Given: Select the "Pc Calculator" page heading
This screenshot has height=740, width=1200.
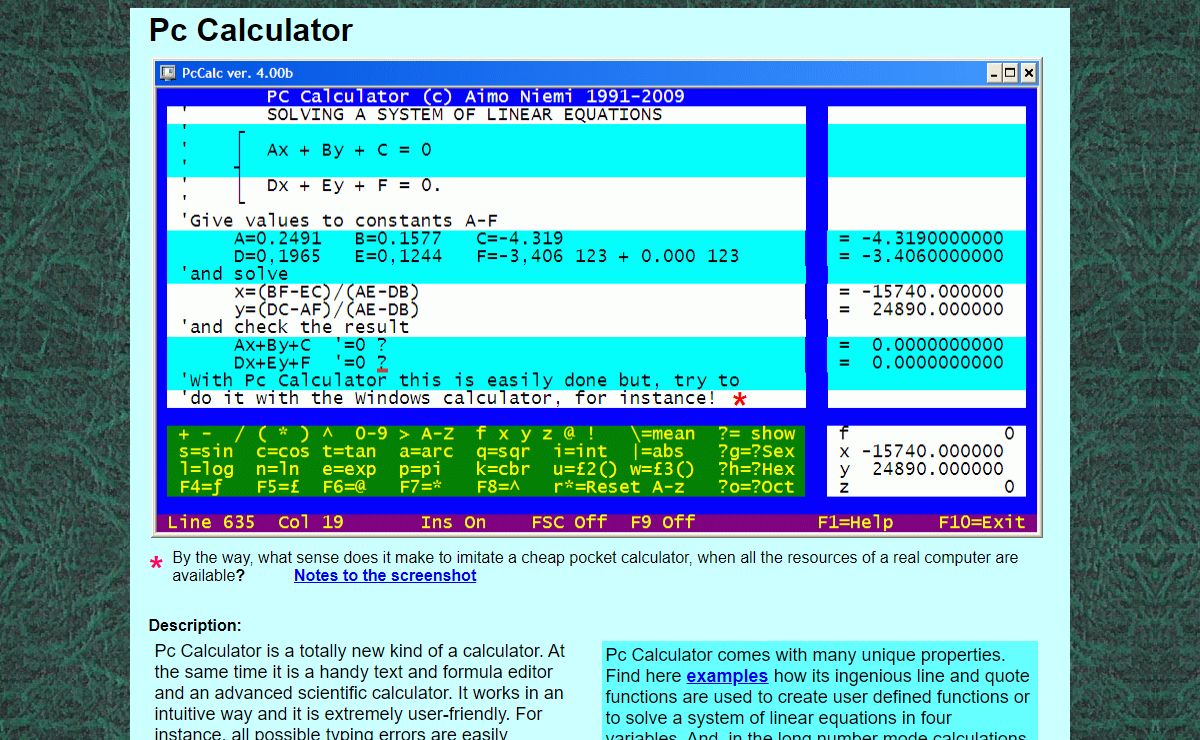Looking at the screenshot, I should 251,30.
